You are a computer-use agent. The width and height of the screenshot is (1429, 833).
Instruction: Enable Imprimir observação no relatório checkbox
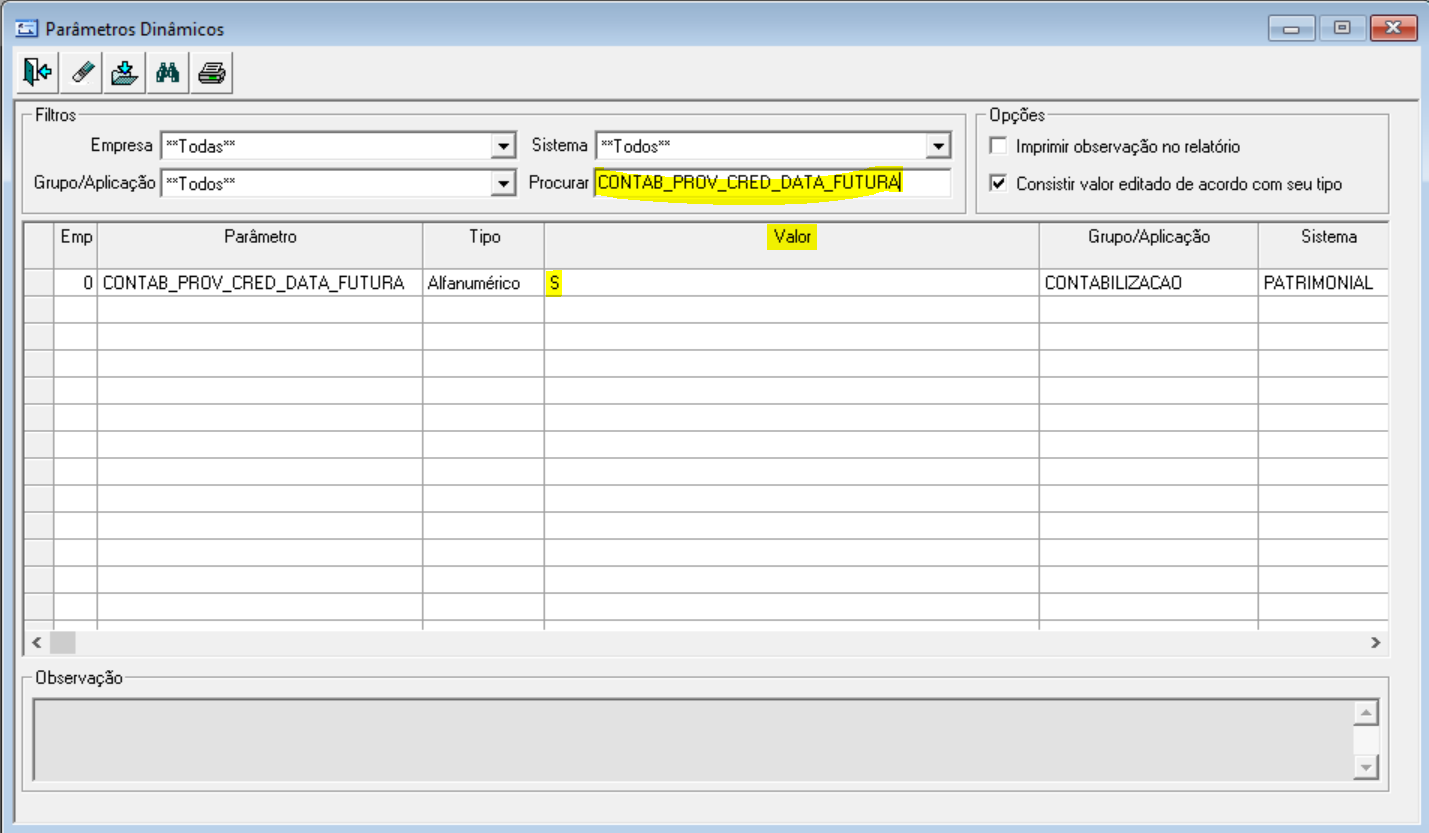pos(998,146)
